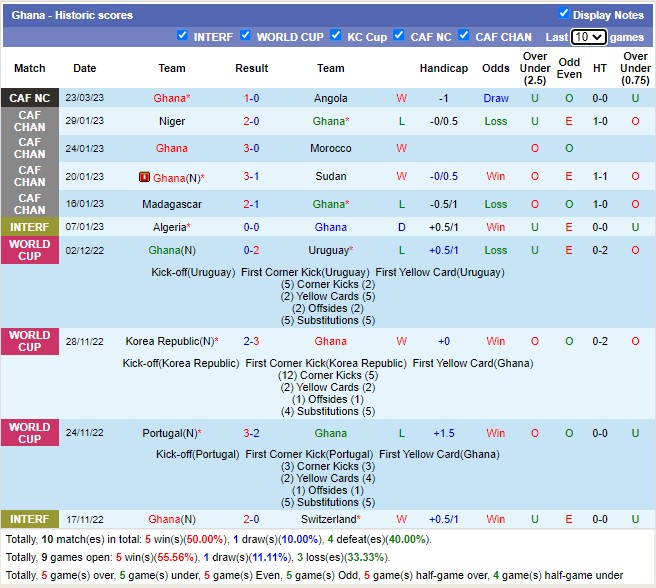Click the 3-2 result of Portugal match
656x588 pixels.
251,433
